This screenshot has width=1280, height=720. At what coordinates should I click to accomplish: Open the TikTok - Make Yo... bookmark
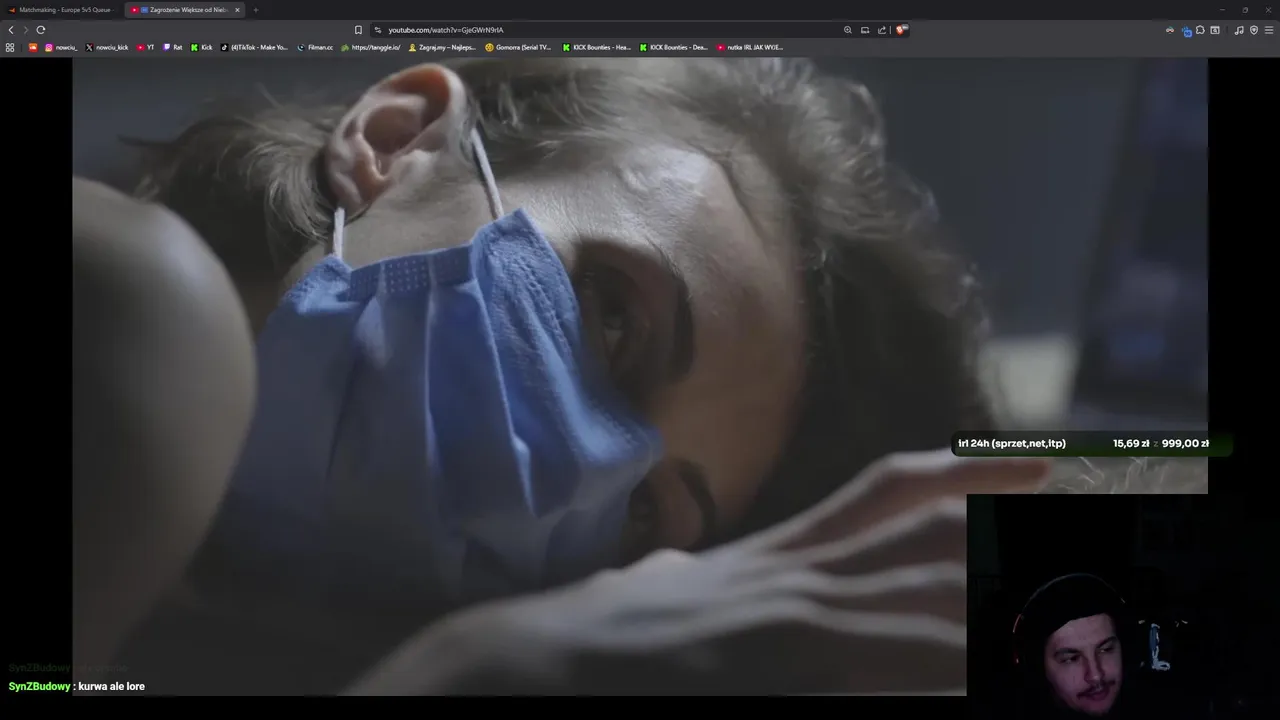pos(254,47)
